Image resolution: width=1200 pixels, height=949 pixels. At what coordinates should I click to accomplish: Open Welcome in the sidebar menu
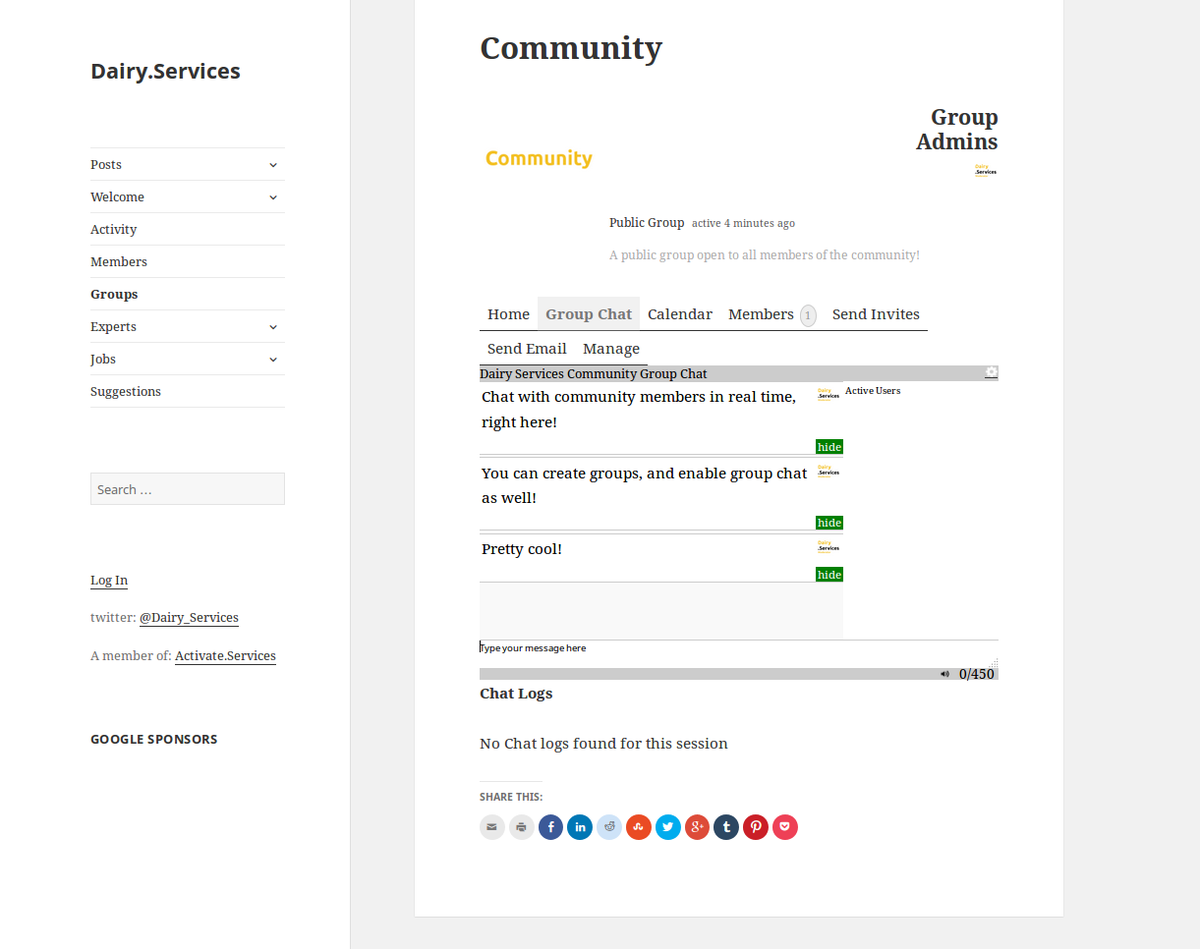pos(117,197)
